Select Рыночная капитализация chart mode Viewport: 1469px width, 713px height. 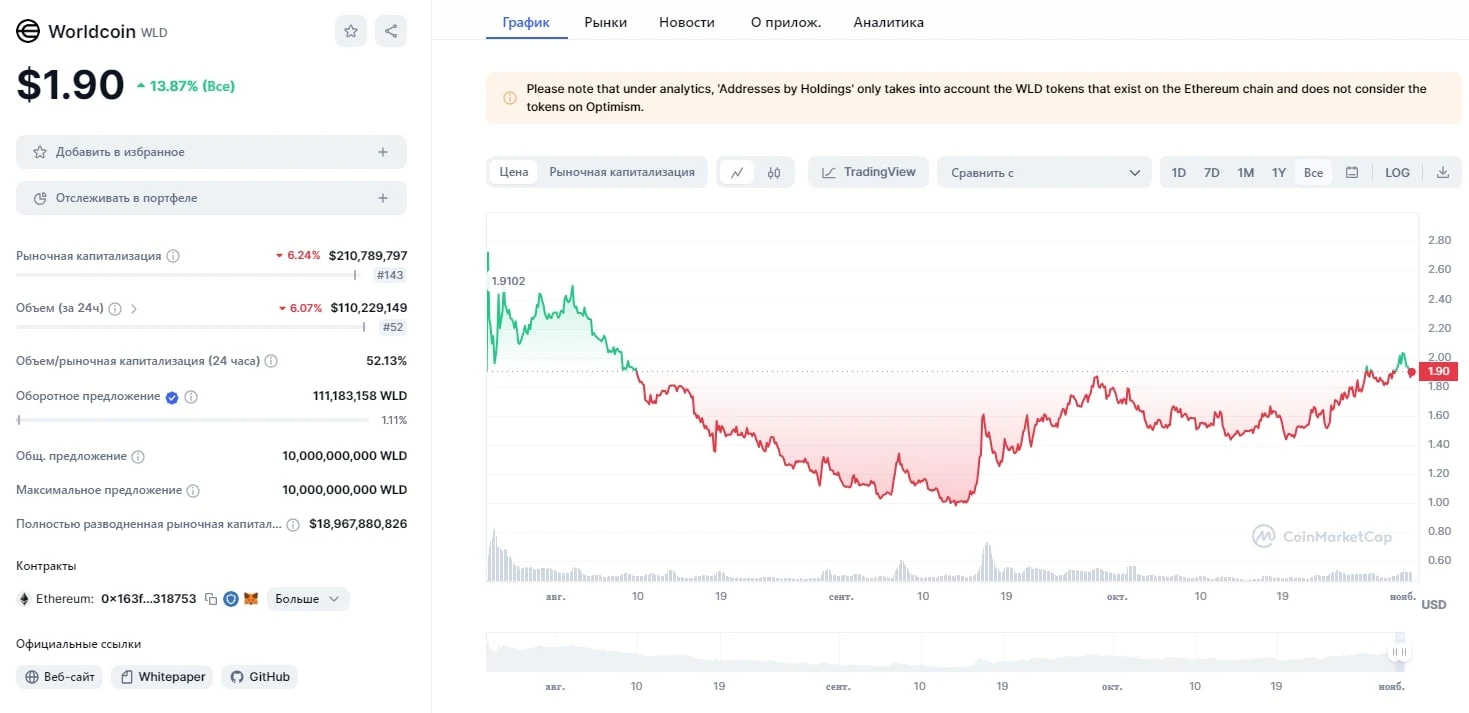[x=622, y=172]
